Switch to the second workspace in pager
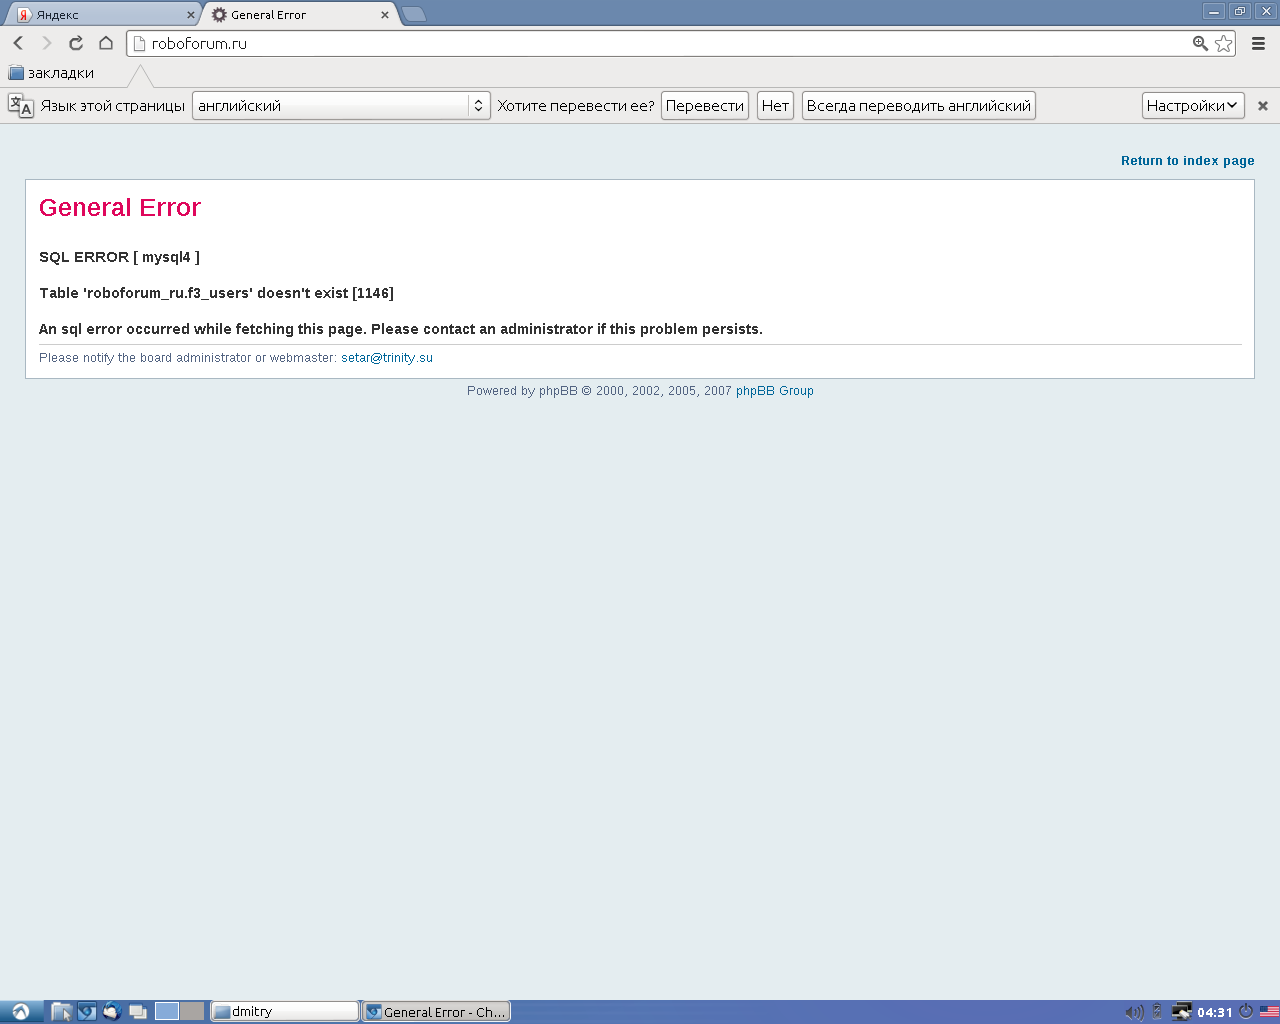 coord(192,1011)
